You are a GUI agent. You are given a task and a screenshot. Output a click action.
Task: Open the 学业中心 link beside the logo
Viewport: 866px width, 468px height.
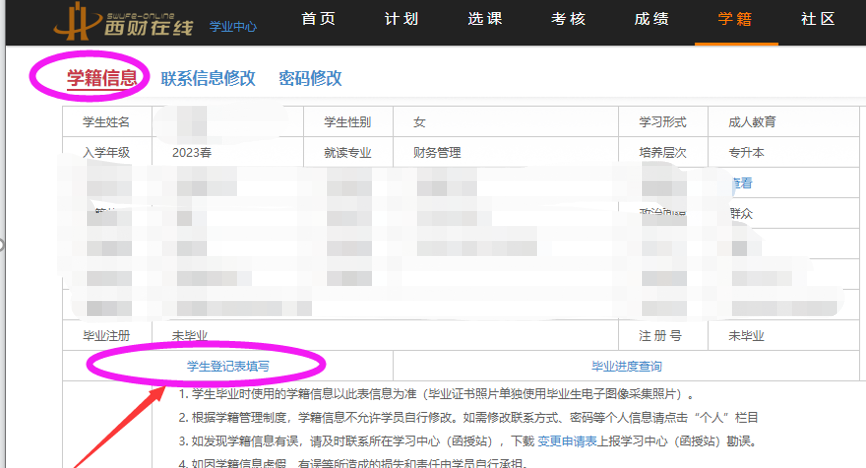coord(232,26)
